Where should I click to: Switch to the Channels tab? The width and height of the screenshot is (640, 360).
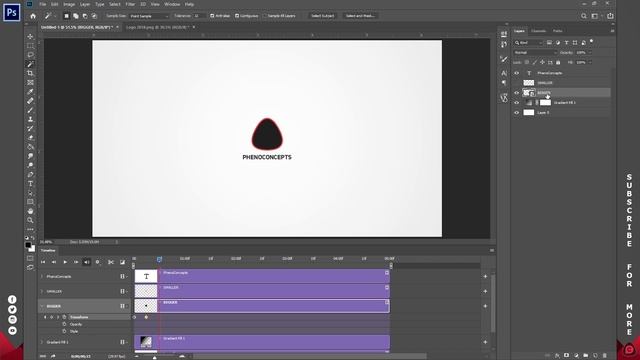(x=538, y=31)
